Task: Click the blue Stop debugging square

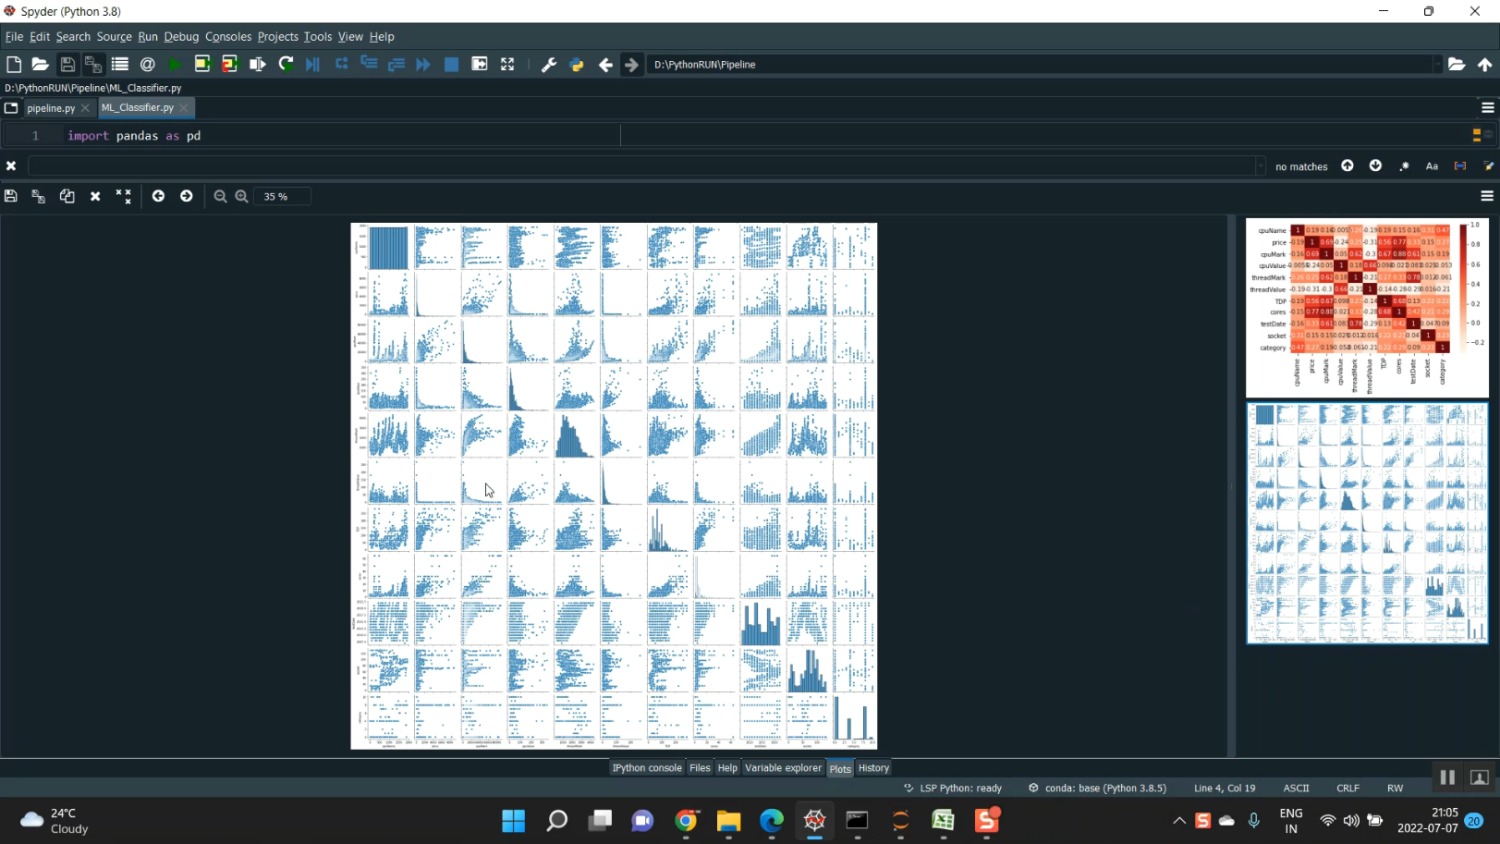Action: (451, 64)
